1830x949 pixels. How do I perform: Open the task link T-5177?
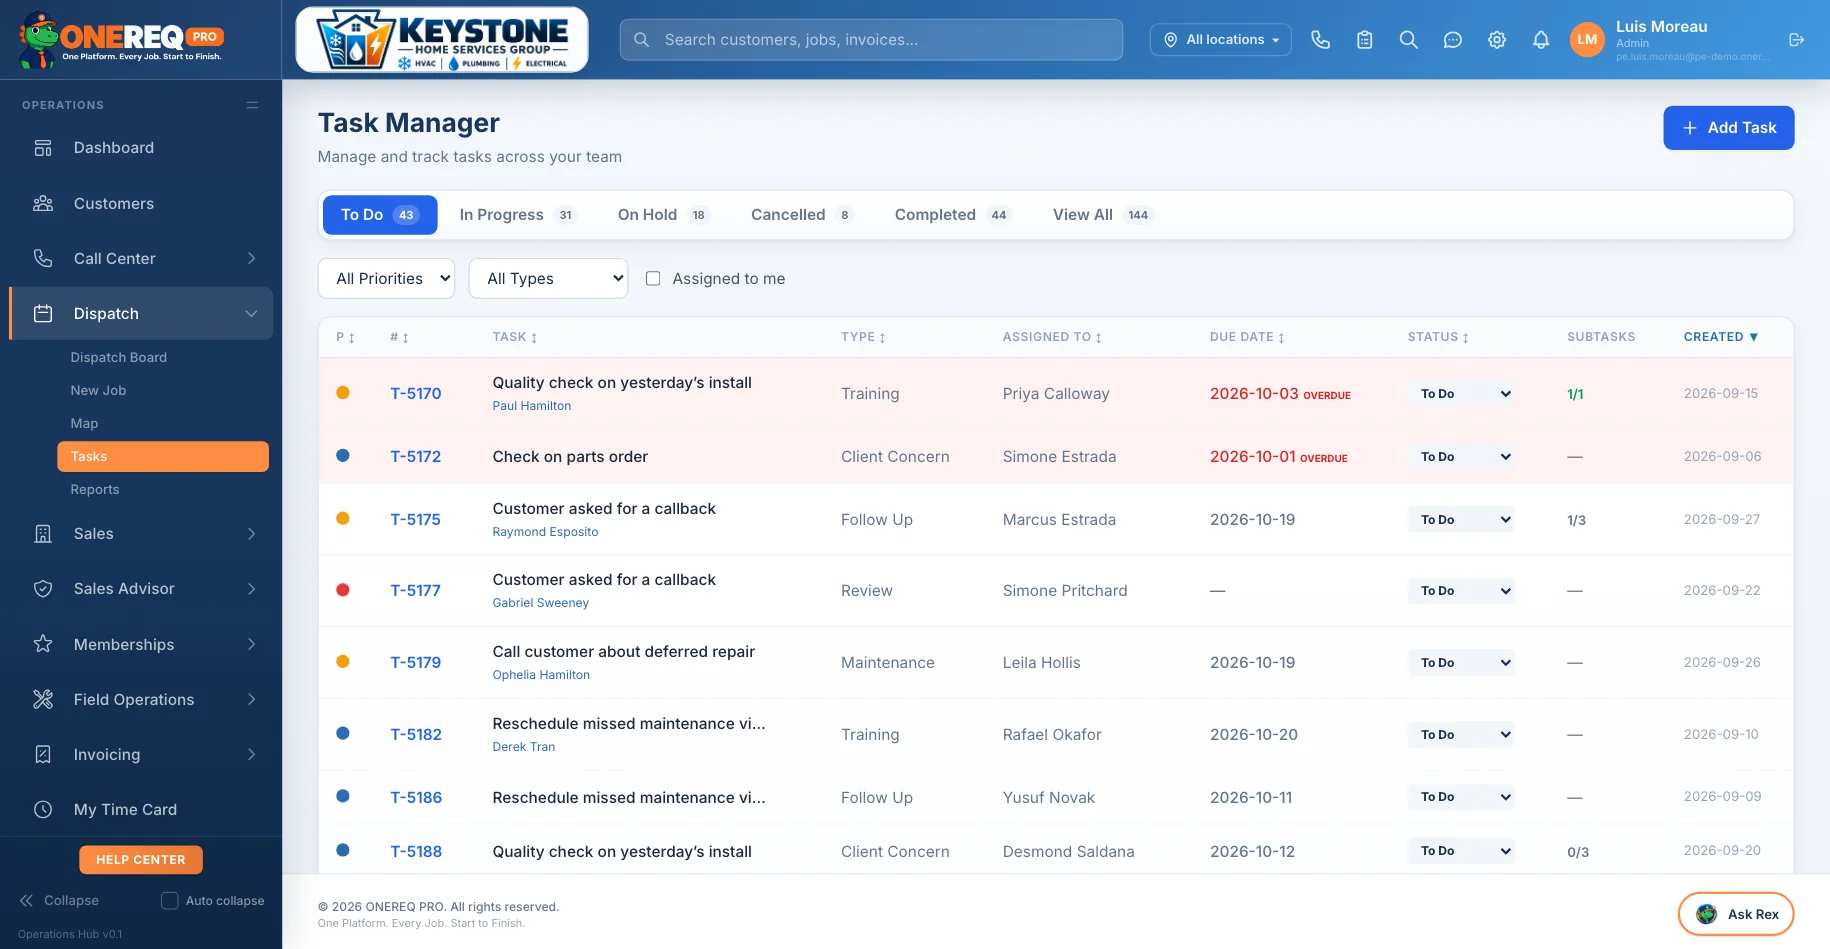coord(415,591)
